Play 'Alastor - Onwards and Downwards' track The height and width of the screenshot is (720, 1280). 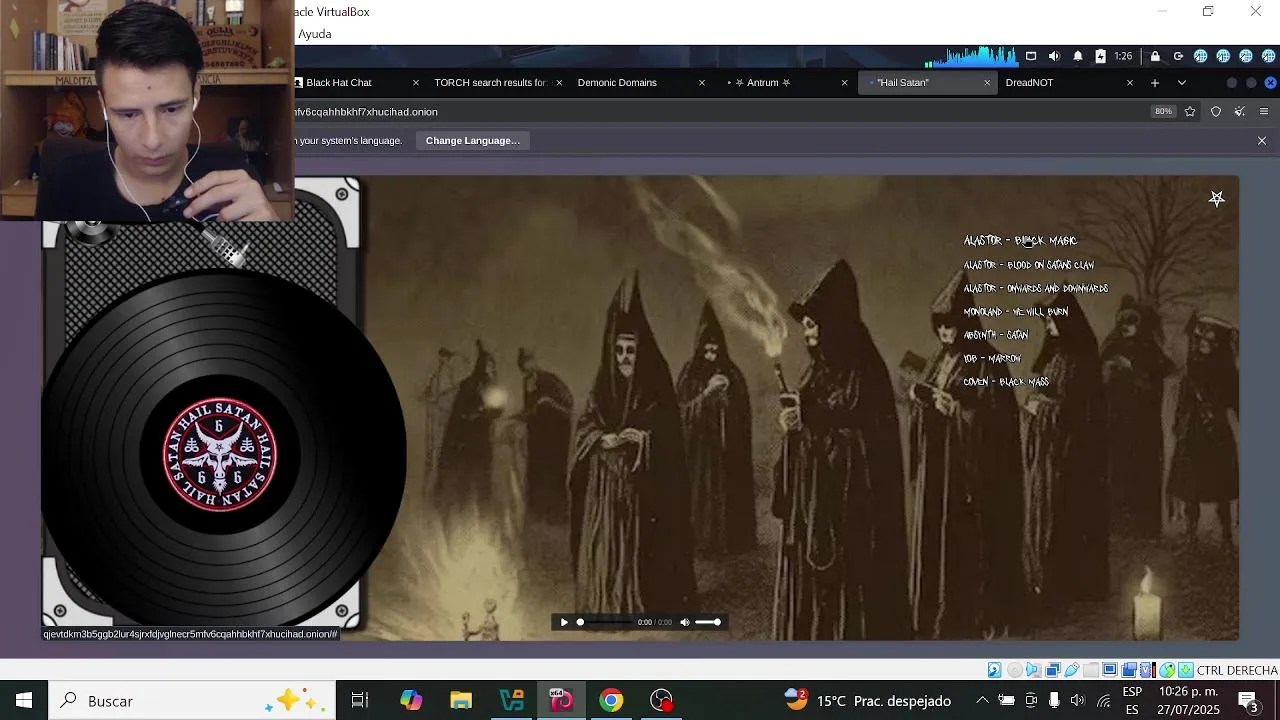click(x=1036, y=289)
